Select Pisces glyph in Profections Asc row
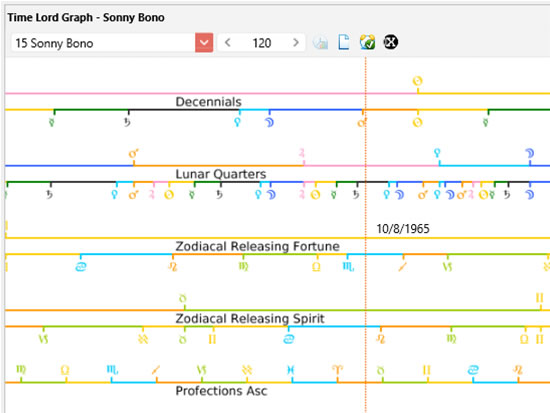This screenshot has height=413, width=550. [x=291, y=370]
